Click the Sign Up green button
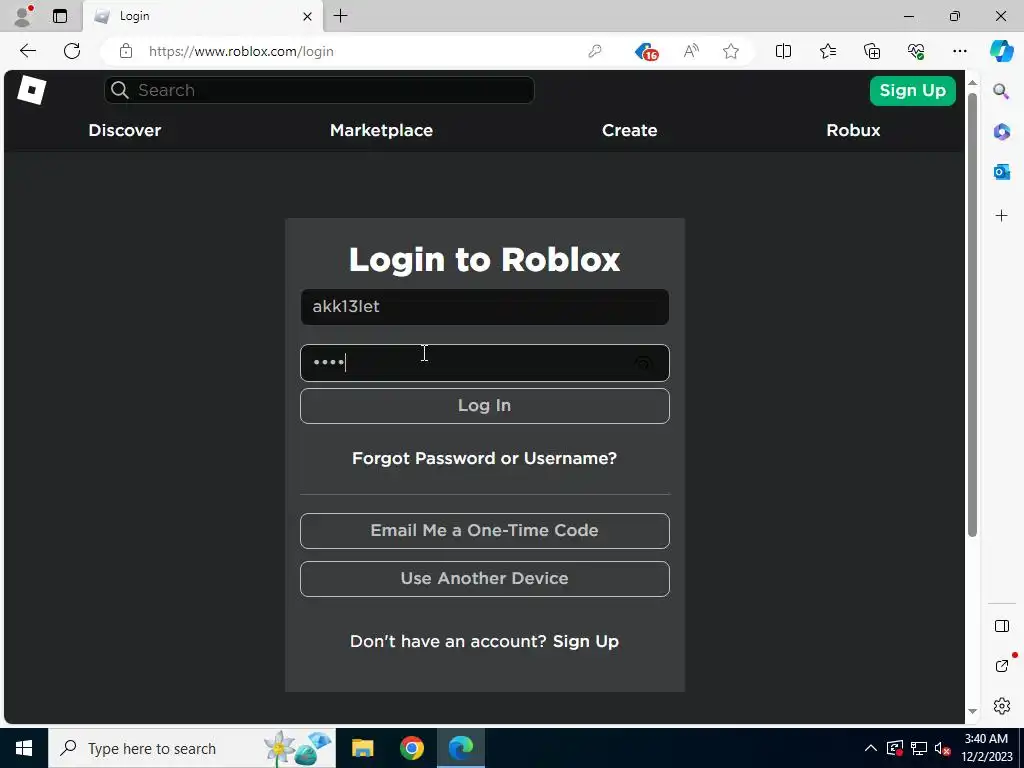Screen dimensions: 1024x768 tap(912, 90)
